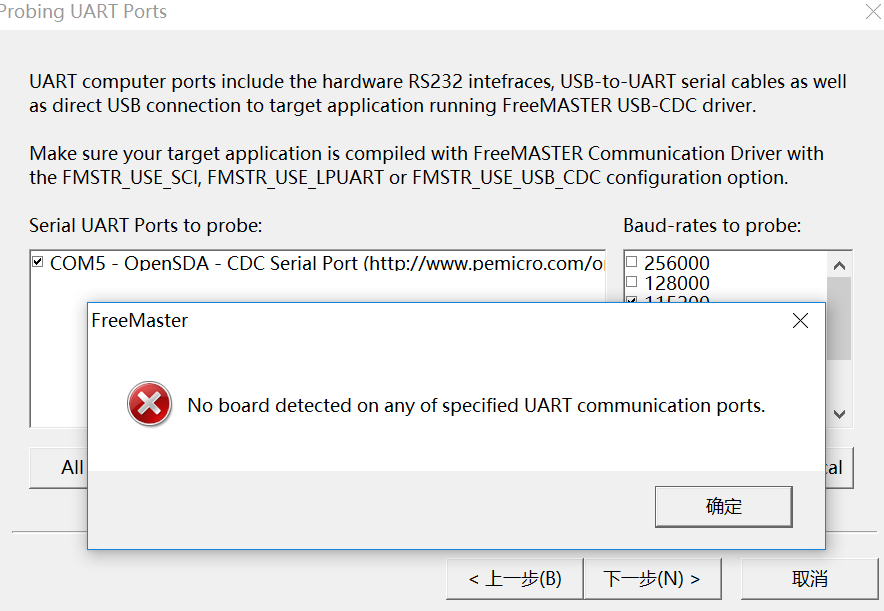Click the 'Serial UART Ports to probe:' label
The height and width of the screenshot is (611, 884).
[145, 226]
